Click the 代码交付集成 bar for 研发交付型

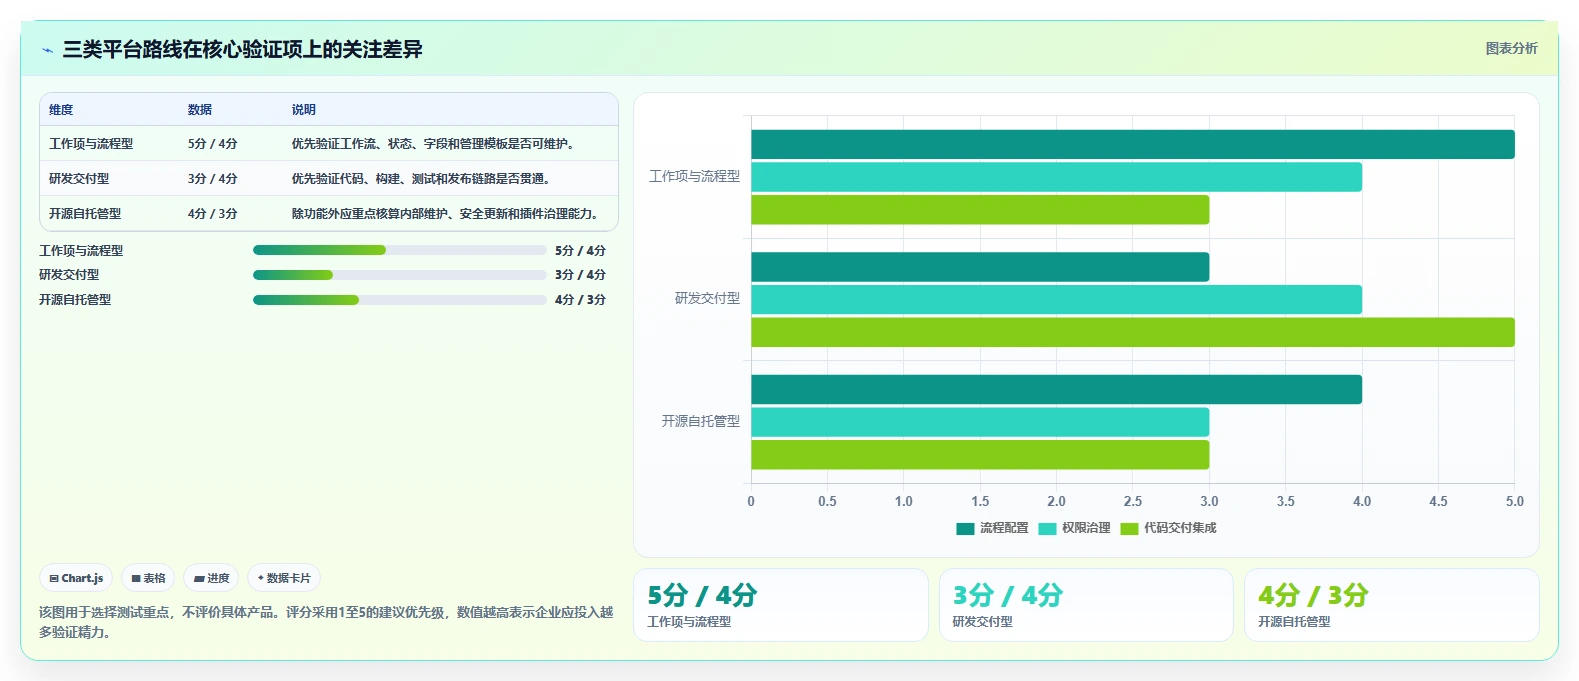tap(1133, 332)
